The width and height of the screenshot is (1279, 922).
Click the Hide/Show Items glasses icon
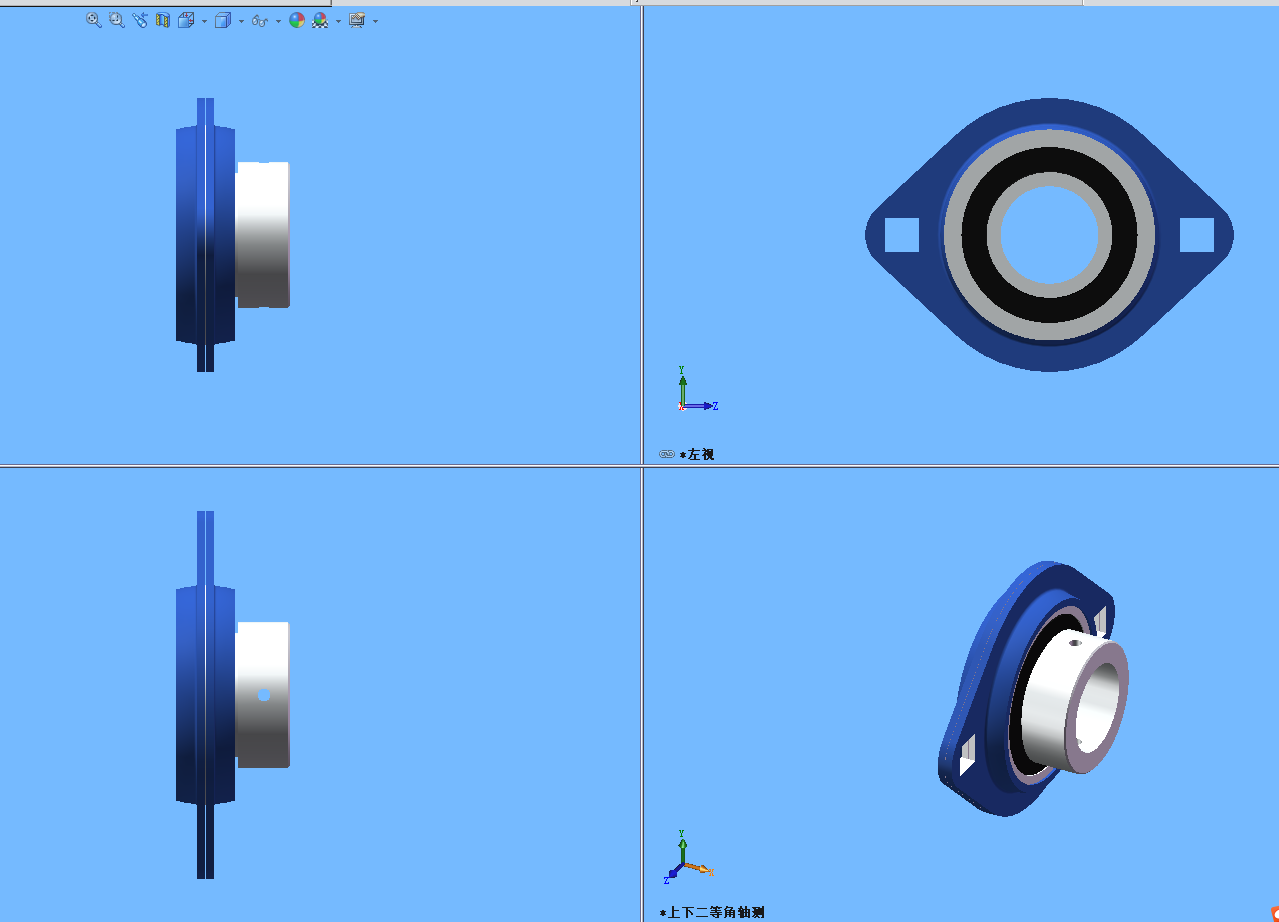point(260,21)
